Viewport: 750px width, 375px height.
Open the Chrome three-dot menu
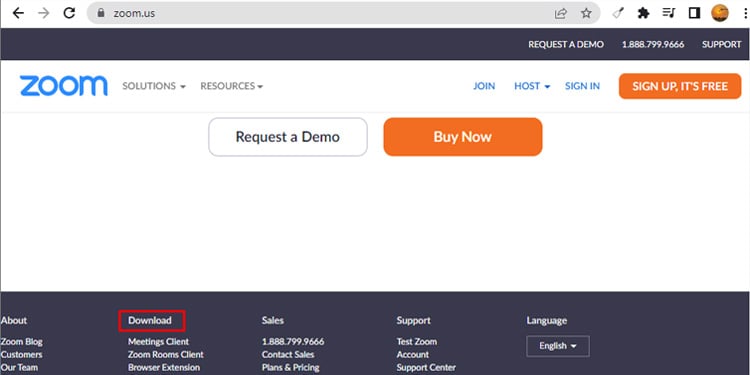[745, 13]
